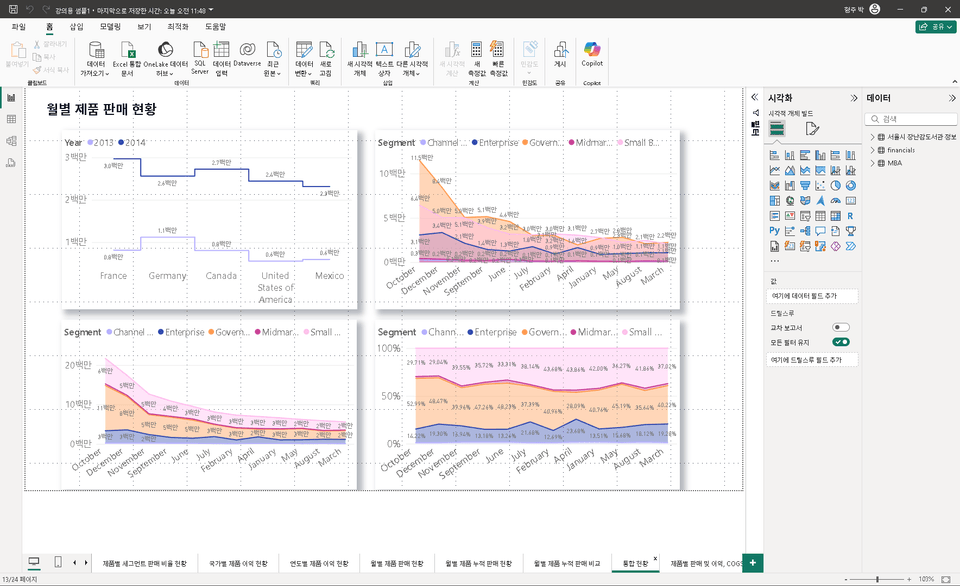The image size is (960, 586).
Task: Insert a 텍스트 상자 (text box)
Action: (x=384, y=59)
